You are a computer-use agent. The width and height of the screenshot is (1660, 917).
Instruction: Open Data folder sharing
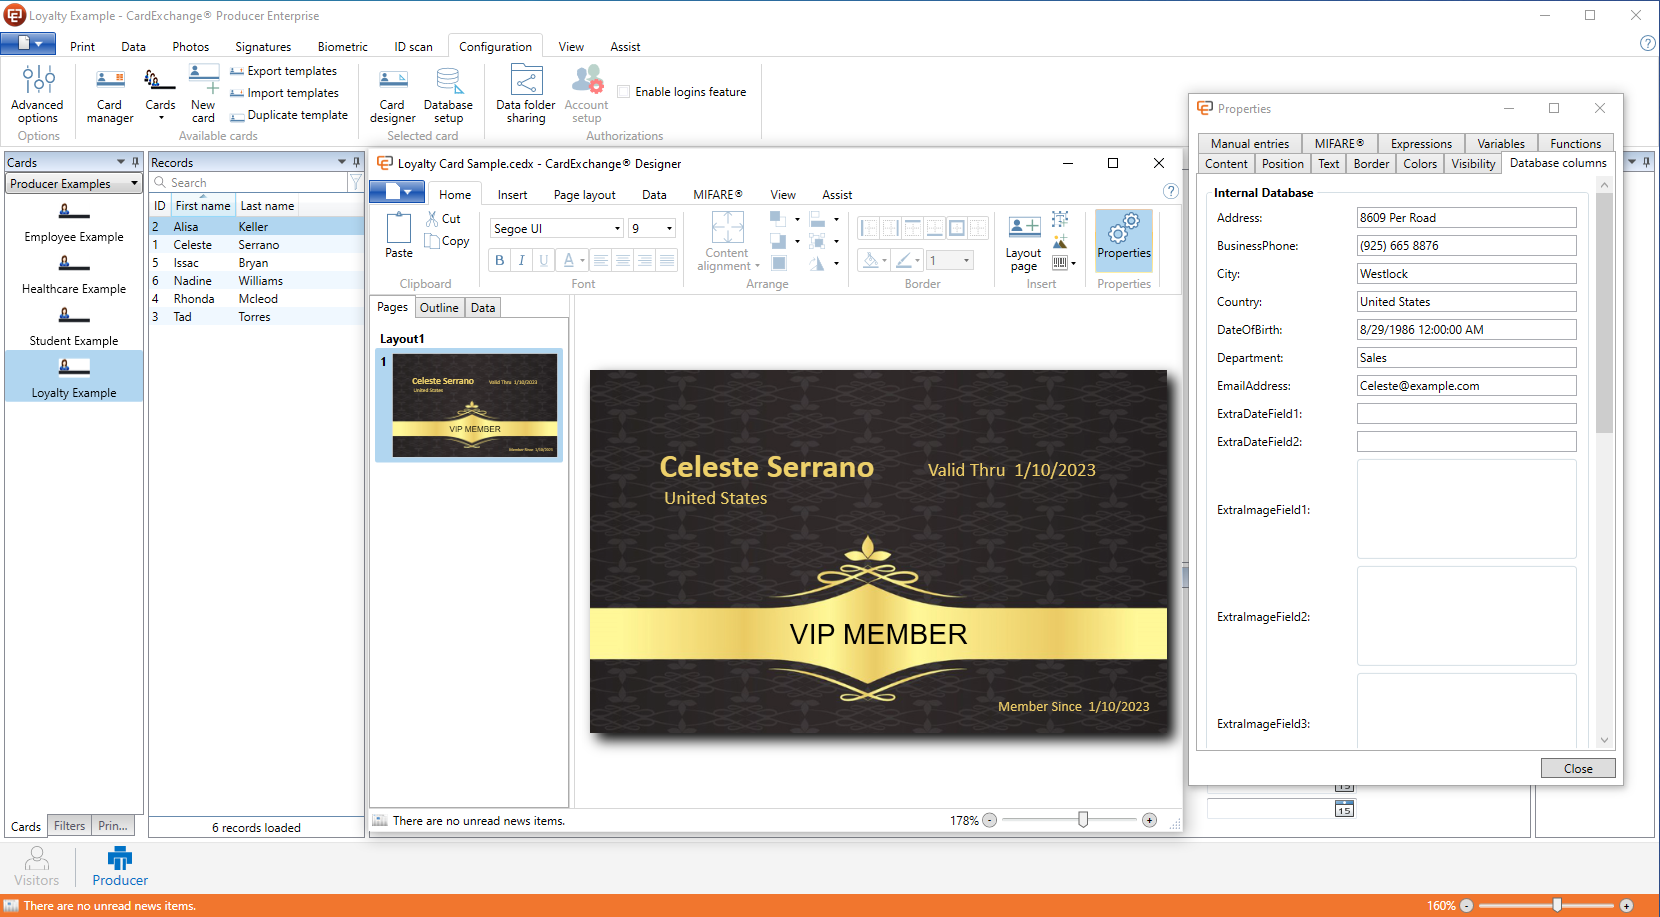click(524, 95)
